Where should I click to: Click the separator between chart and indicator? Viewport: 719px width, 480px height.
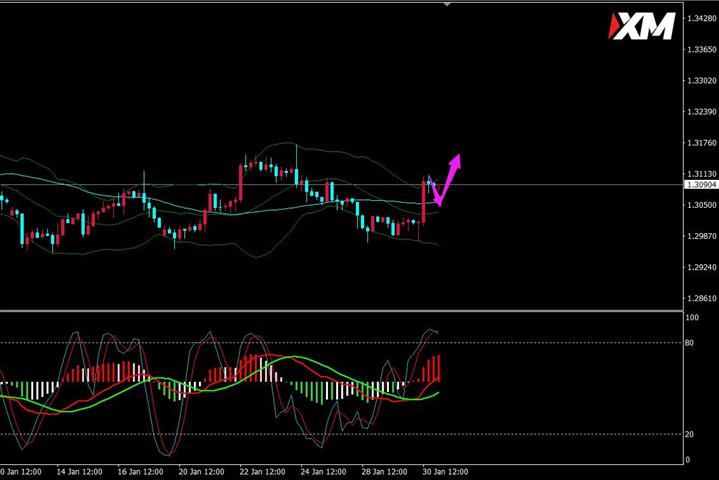[342, 311]
